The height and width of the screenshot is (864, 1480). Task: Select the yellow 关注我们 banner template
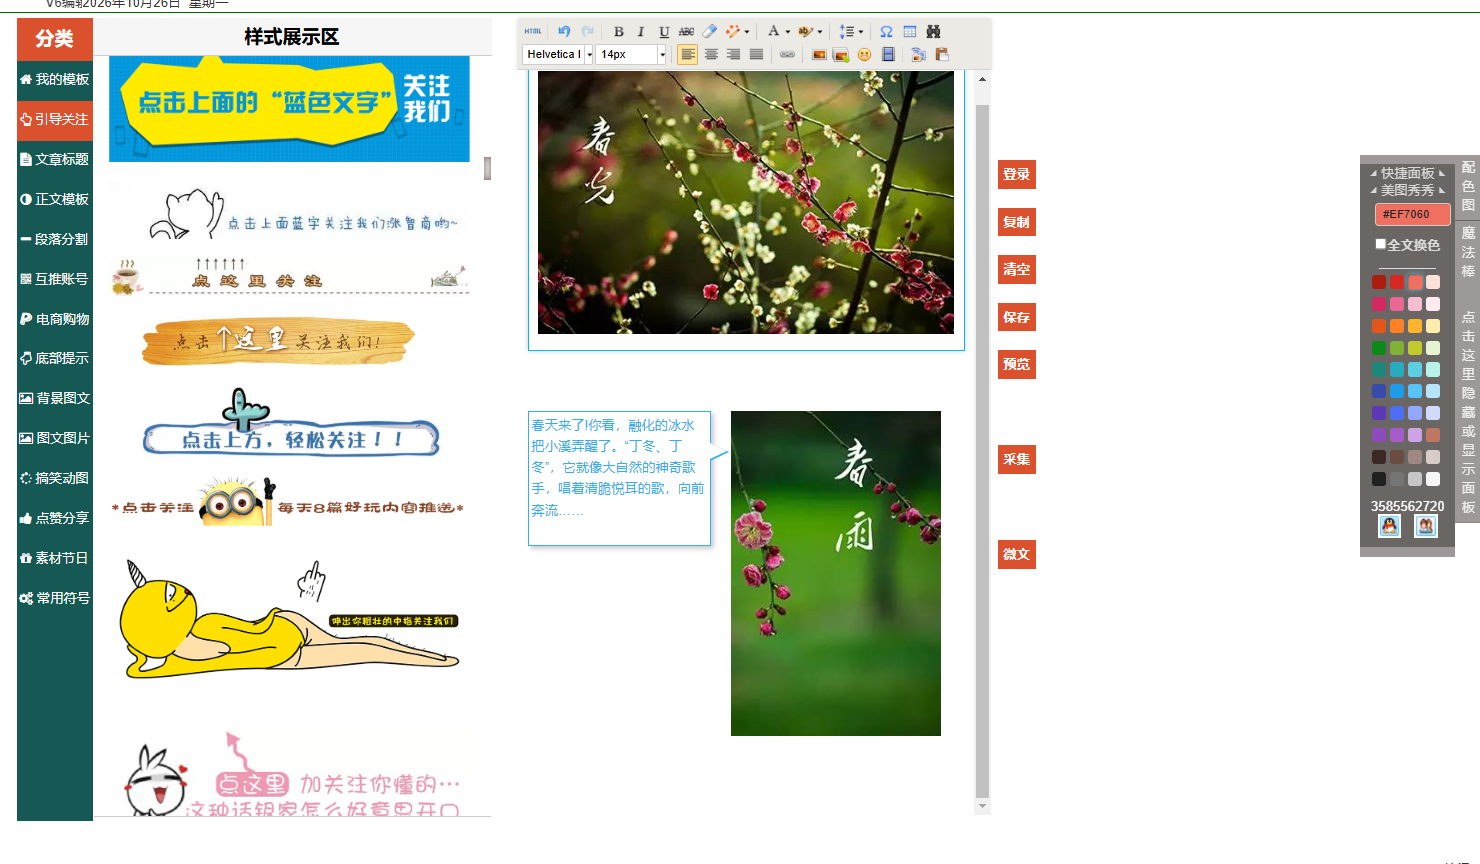point(289,108)
